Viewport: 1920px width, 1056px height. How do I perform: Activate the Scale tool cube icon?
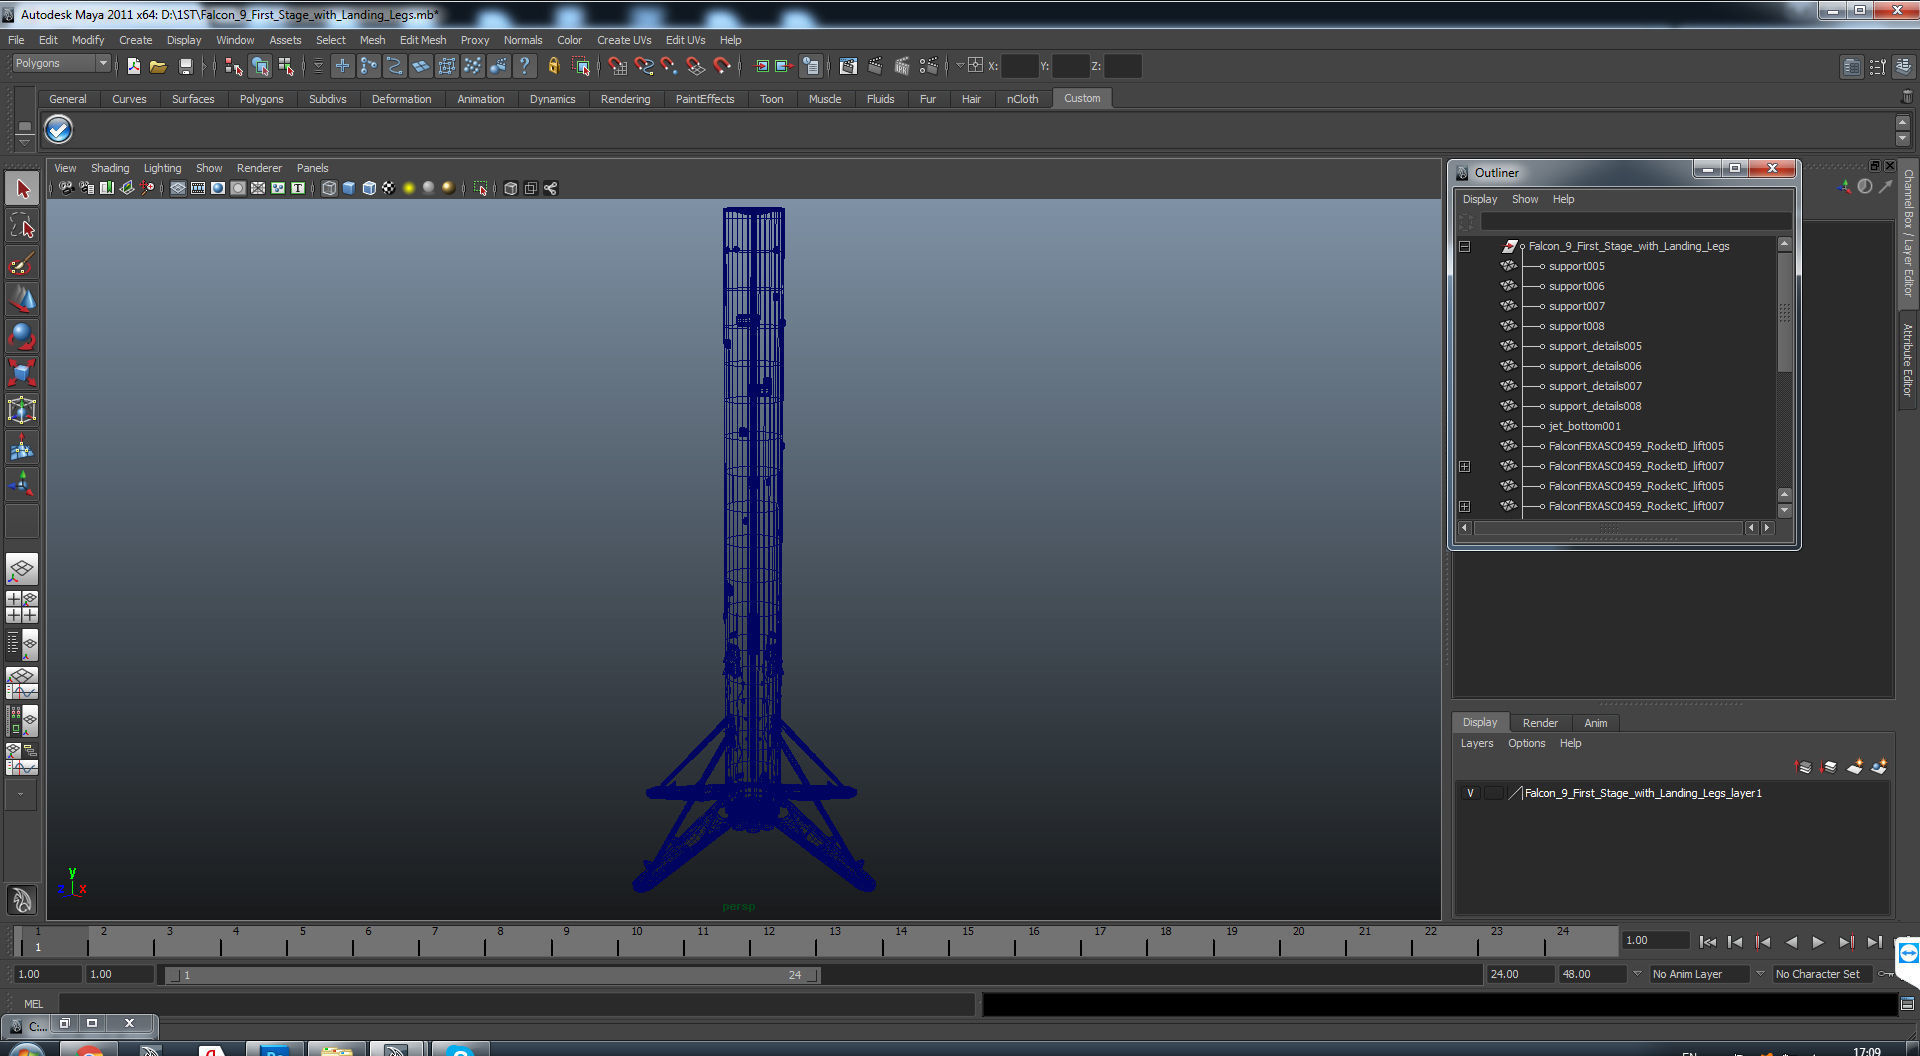coord(22,373)
